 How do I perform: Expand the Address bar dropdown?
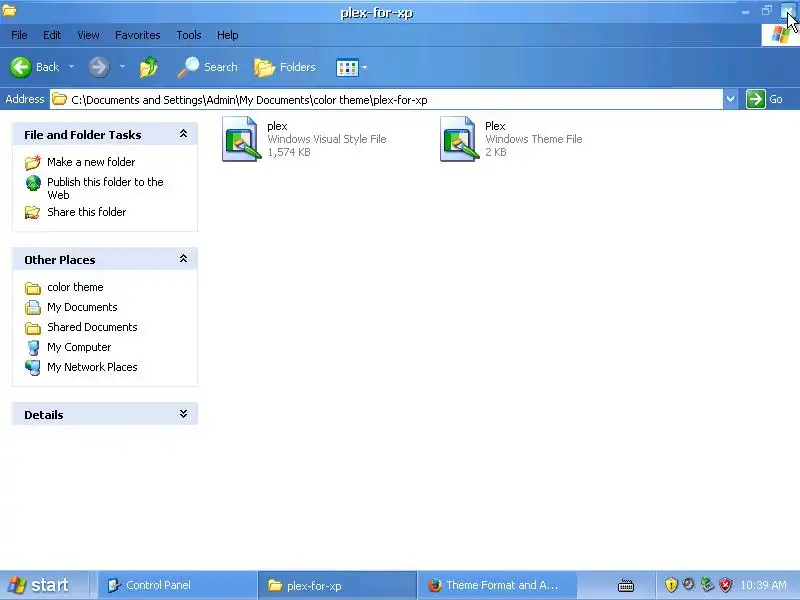(x=730, y=99)
